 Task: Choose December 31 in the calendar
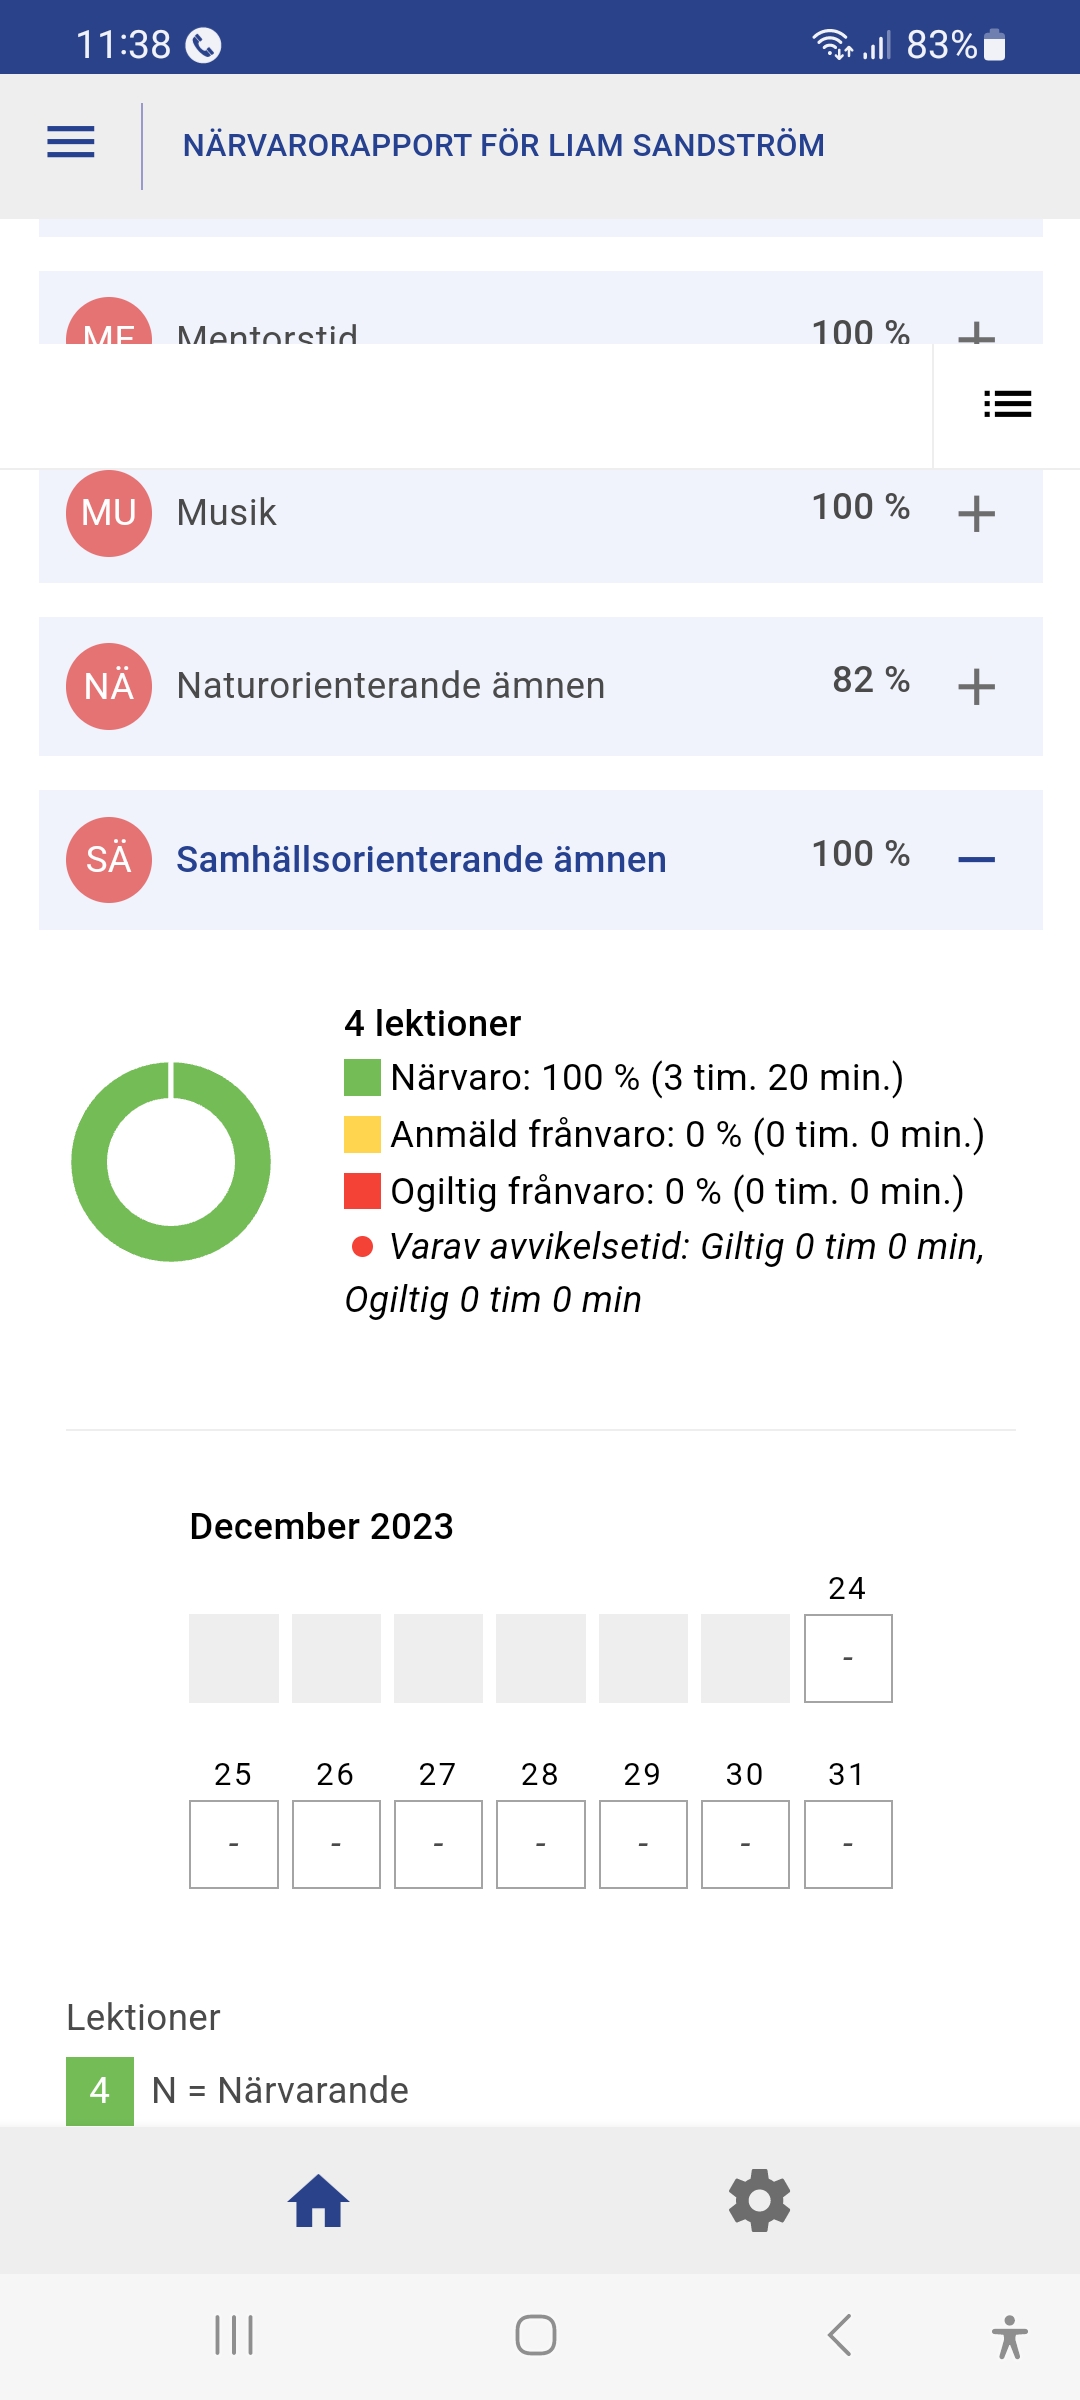coord(848,1844)
